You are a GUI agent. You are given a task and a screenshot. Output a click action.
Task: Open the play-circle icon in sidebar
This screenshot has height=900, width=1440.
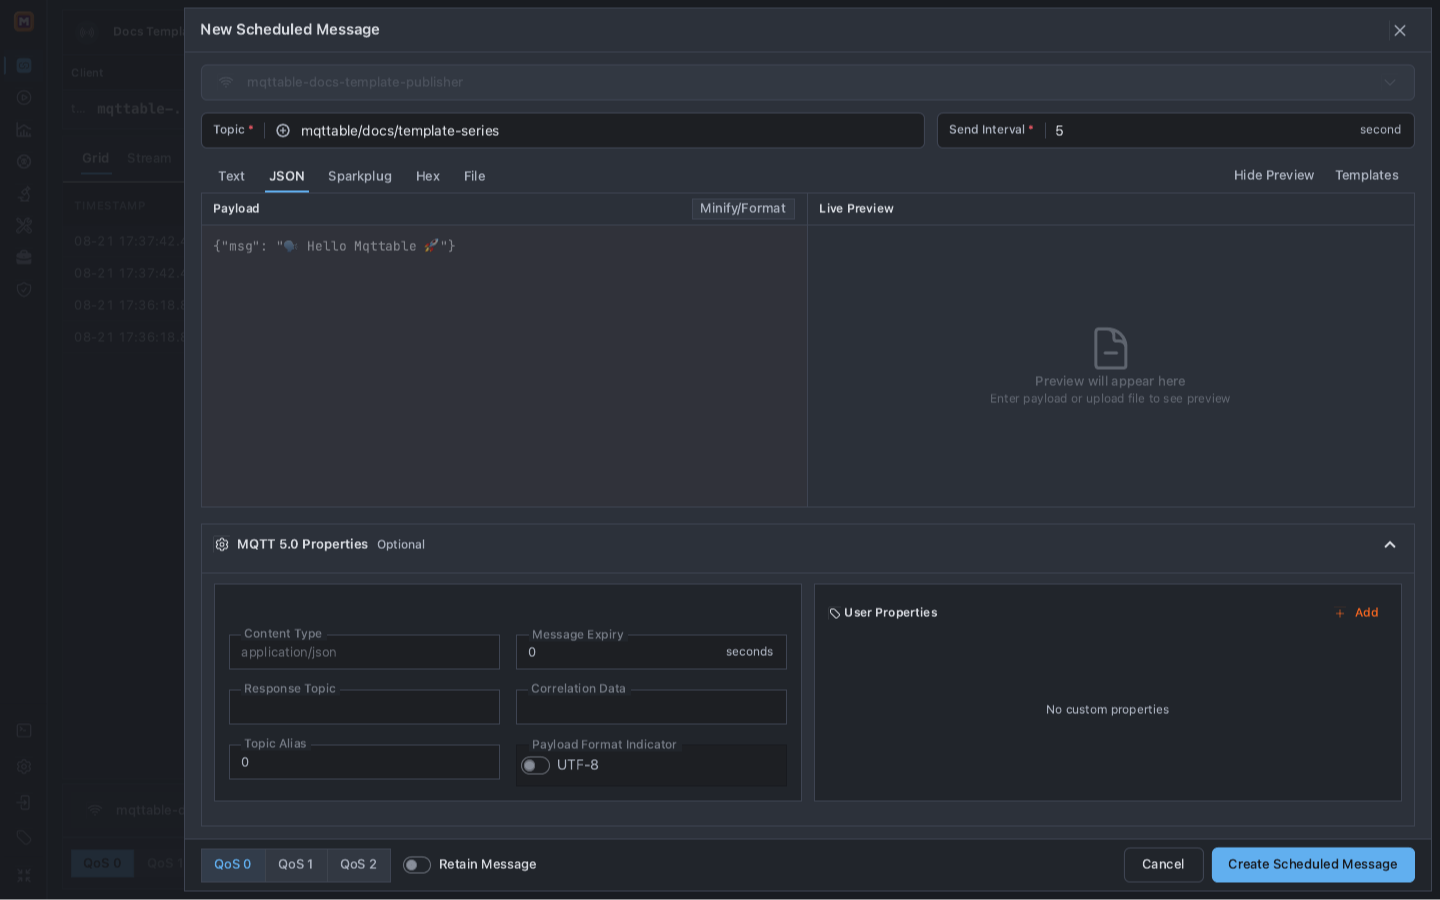(x=24, y=98)
